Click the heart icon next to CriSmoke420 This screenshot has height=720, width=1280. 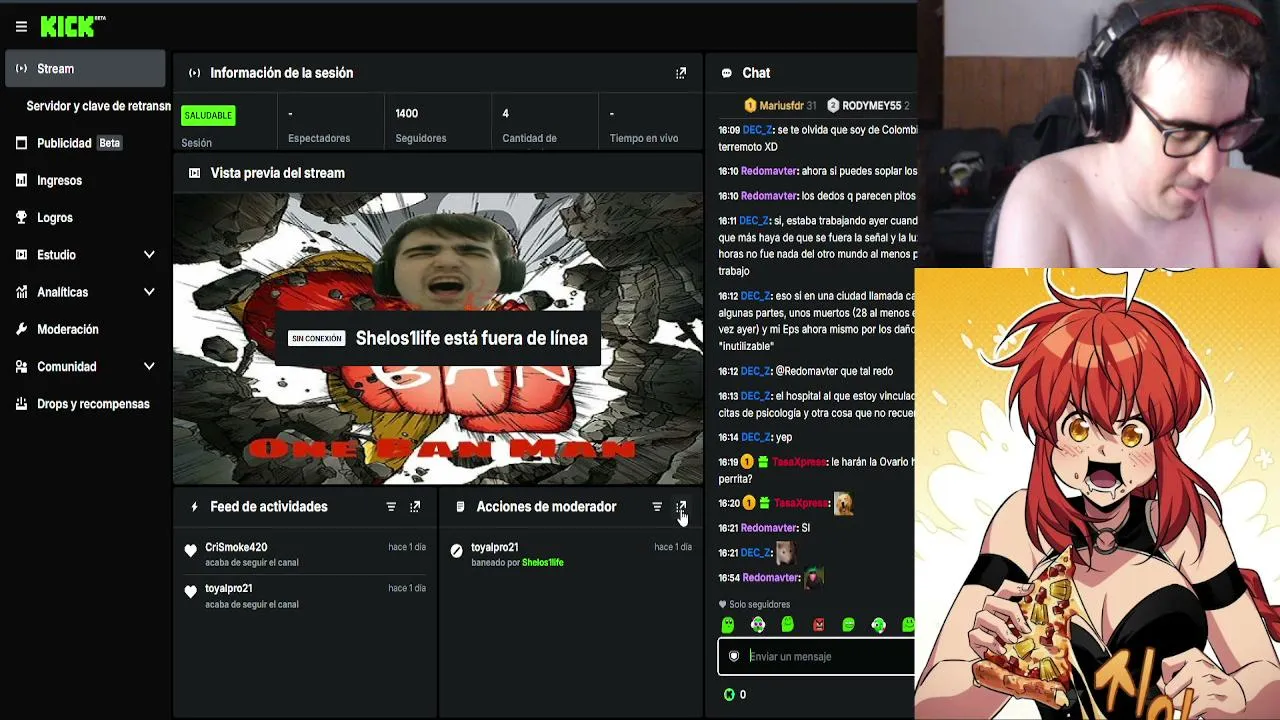191,550
